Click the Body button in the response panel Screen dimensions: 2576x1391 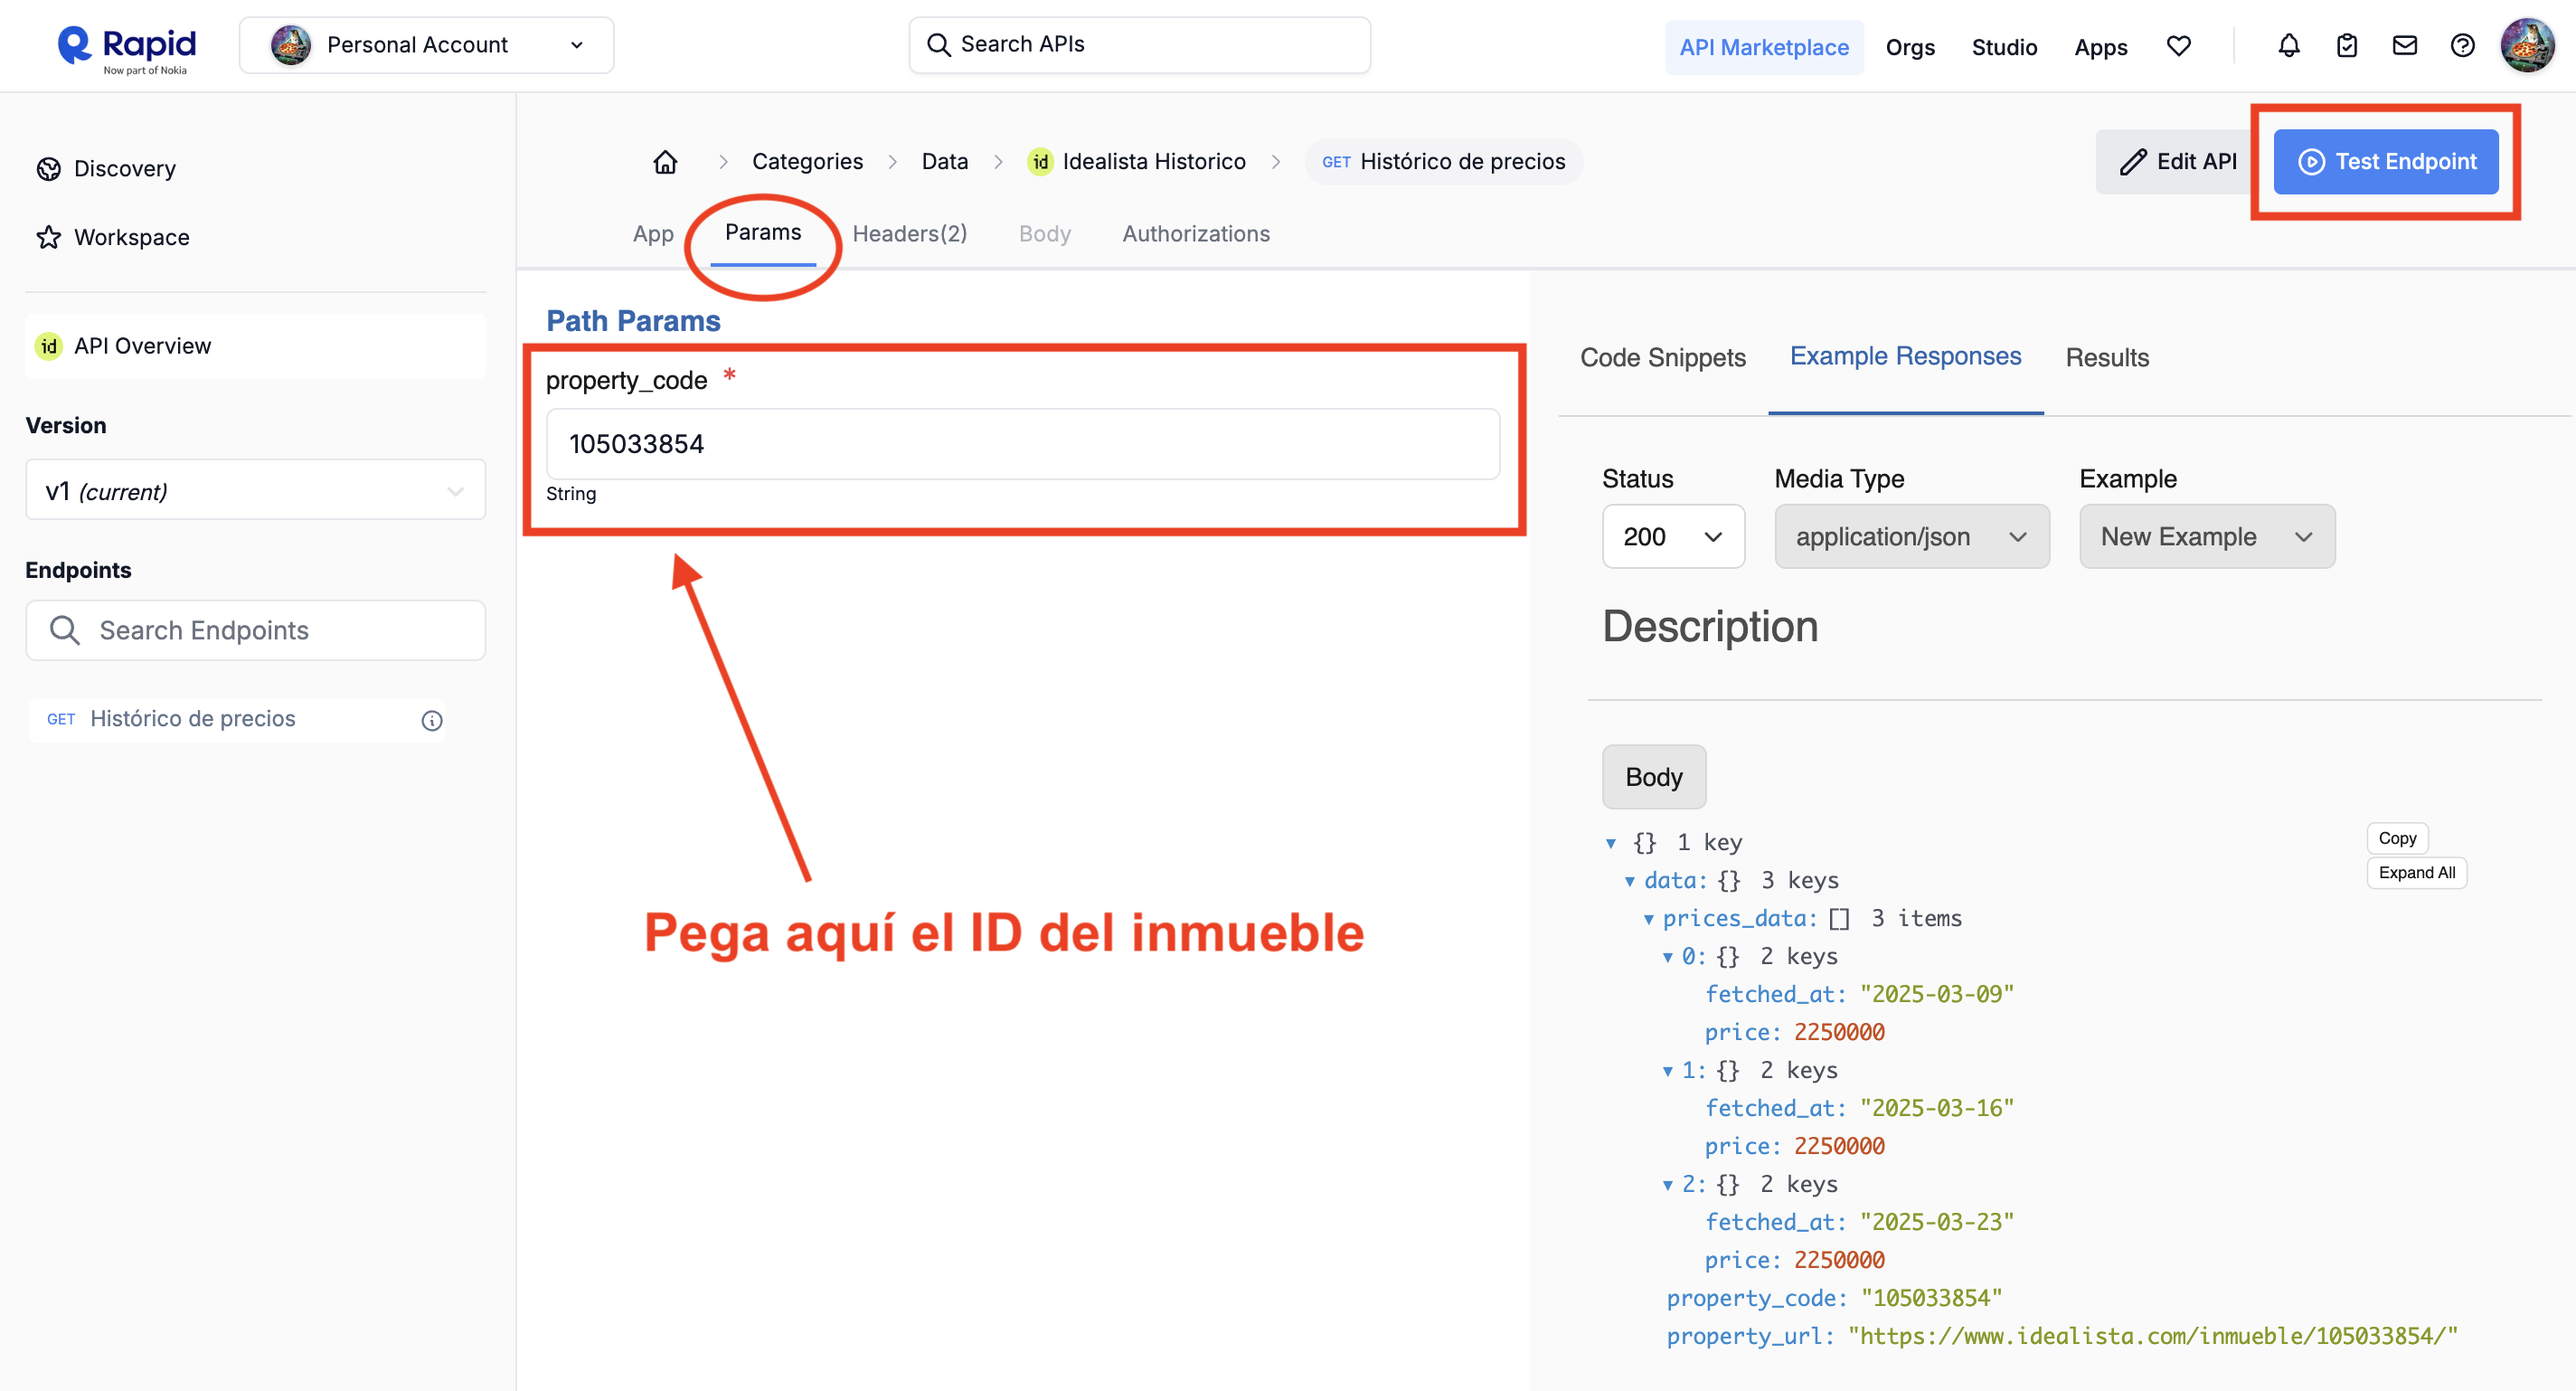coord(1654,777)
